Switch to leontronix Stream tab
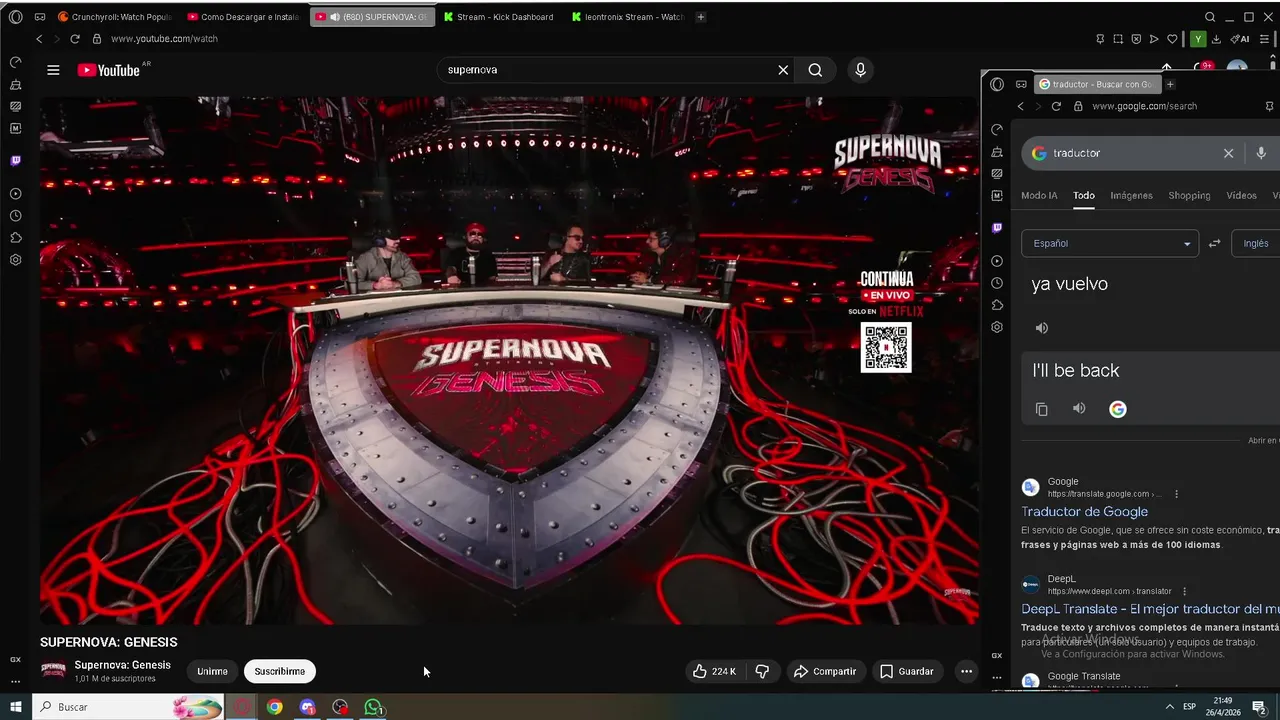 [x=628, y=17]
